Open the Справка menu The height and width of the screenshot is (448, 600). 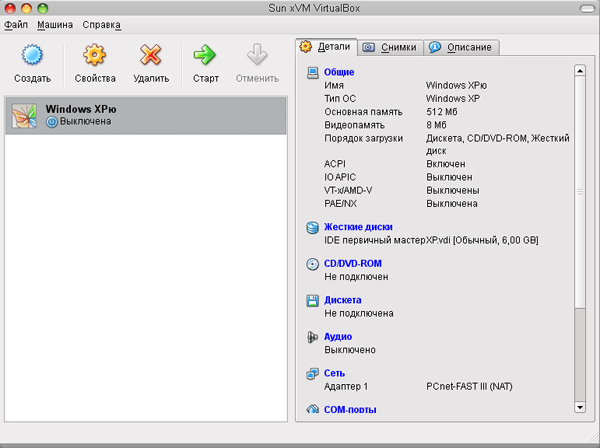(101, 25)
